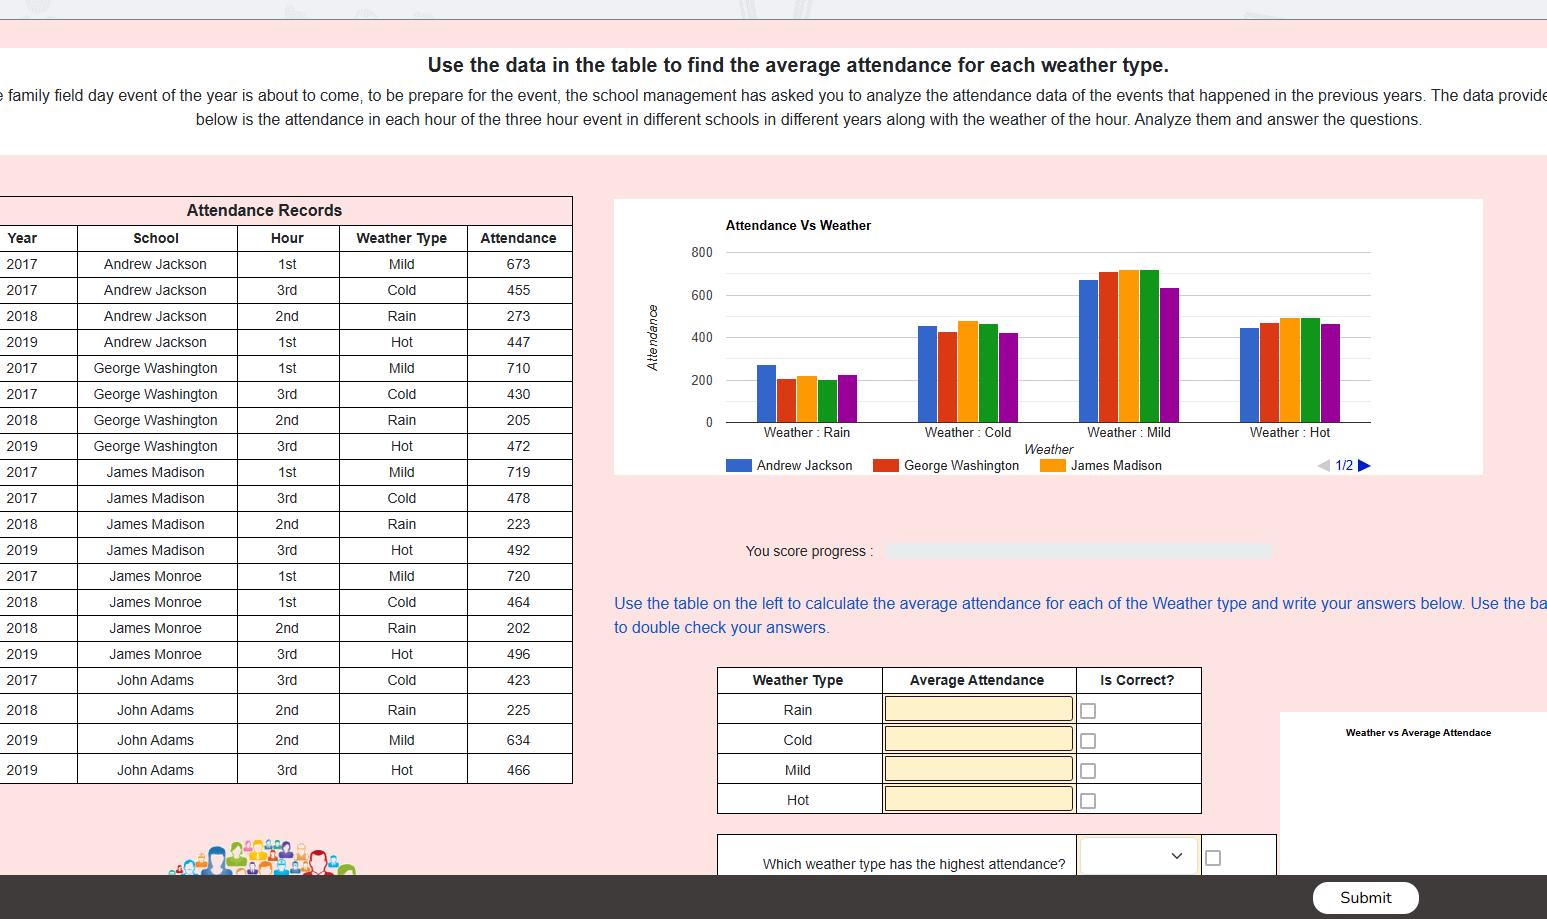
Task: Select the orange James Madison legend swatch
Action: [x=1051, y=465]
